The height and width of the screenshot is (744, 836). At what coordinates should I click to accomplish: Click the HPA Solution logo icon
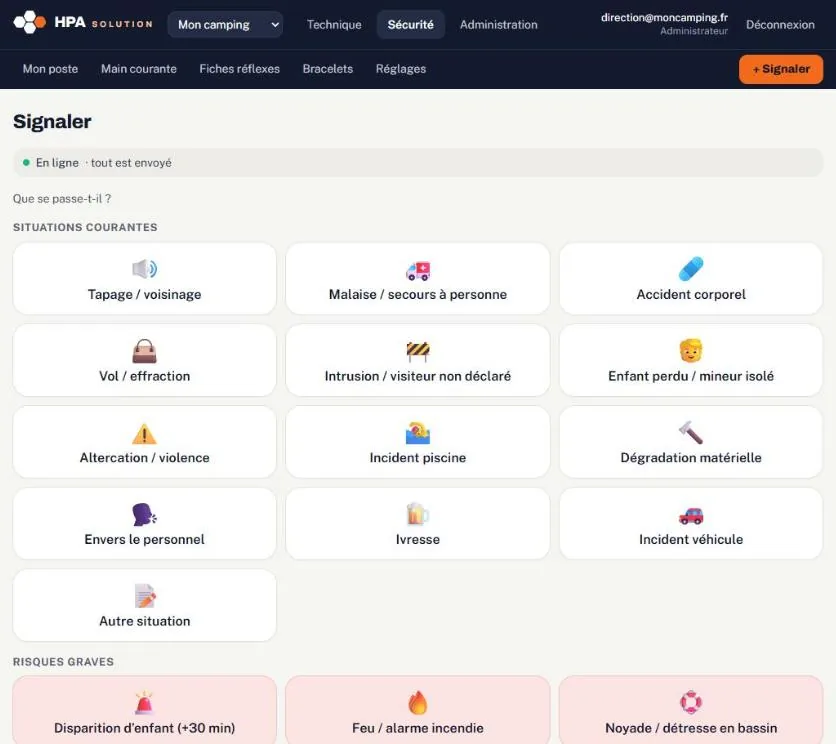[x=29, y=22]
